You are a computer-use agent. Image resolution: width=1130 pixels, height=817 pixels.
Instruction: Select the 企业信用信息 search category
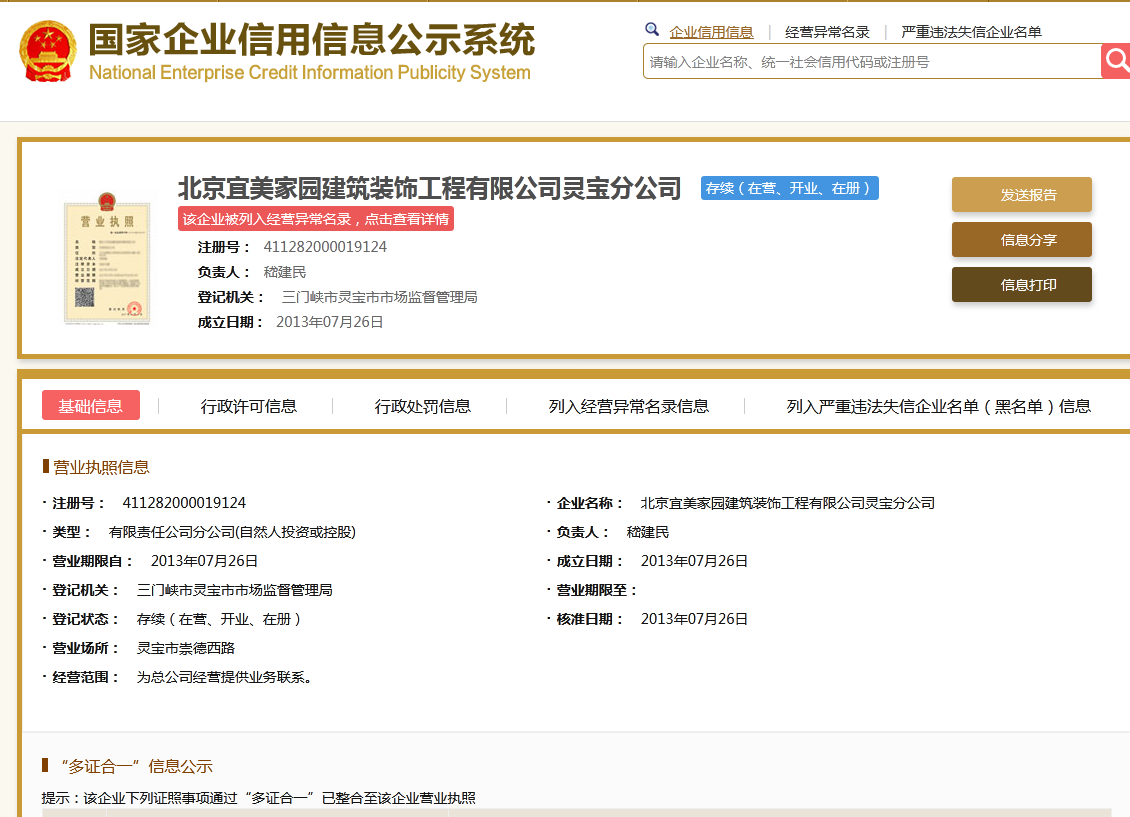coord(711,32)
